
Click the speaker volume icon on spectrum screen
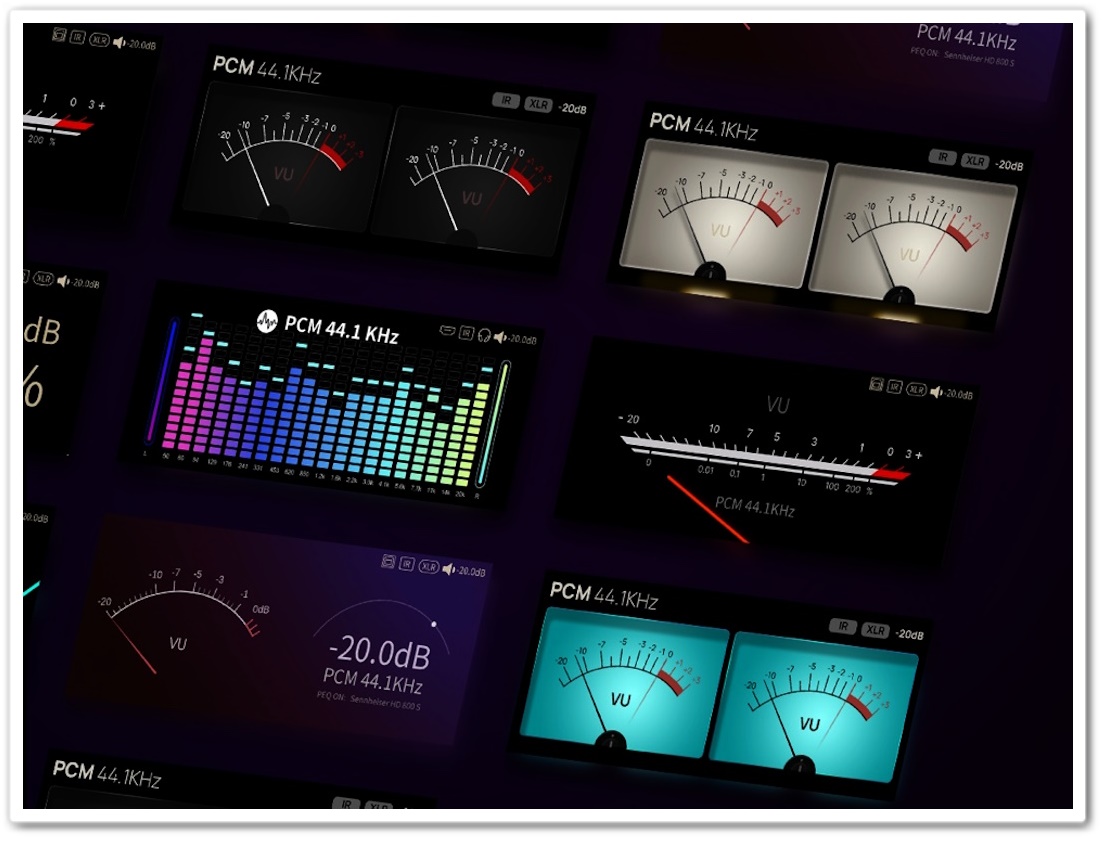point(500,338)
